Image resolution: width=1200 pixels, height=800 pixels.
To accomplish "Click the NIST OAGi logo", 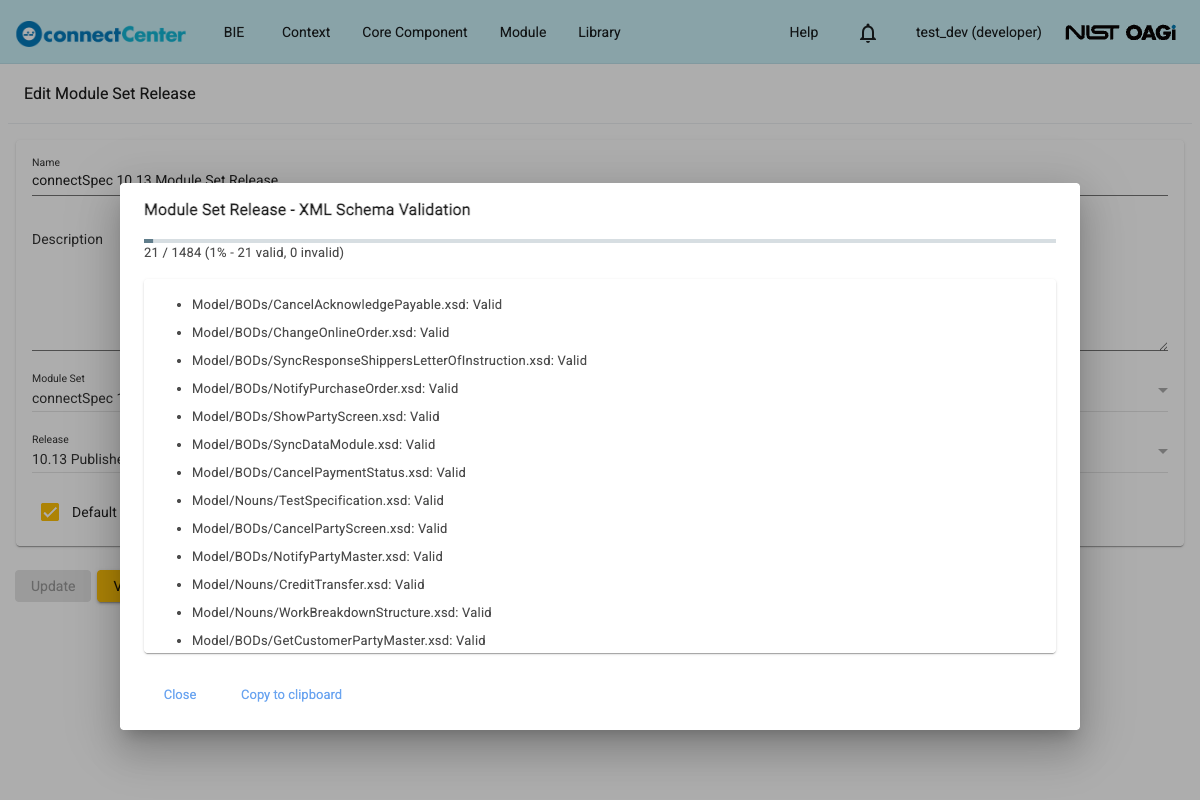I will click(1120, 33).
